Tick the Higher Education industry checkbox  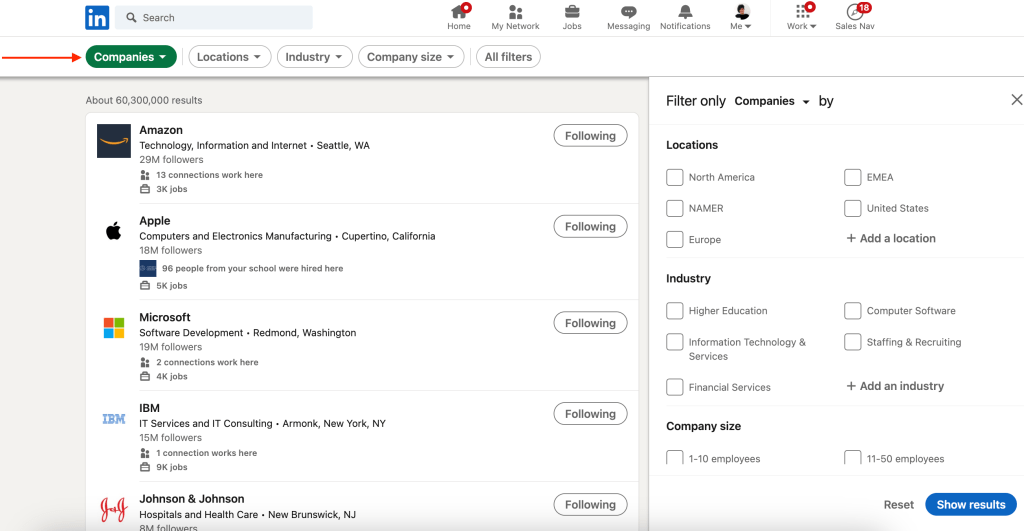[675, 311]
